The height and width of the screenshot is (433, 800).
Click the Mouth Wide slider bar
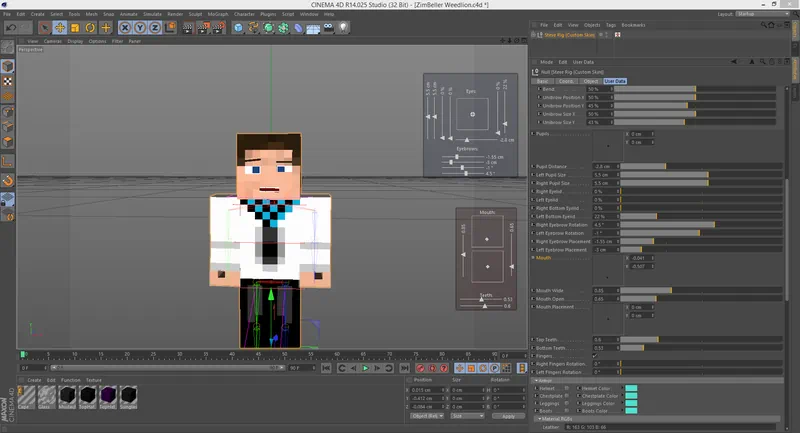point(701,290)
